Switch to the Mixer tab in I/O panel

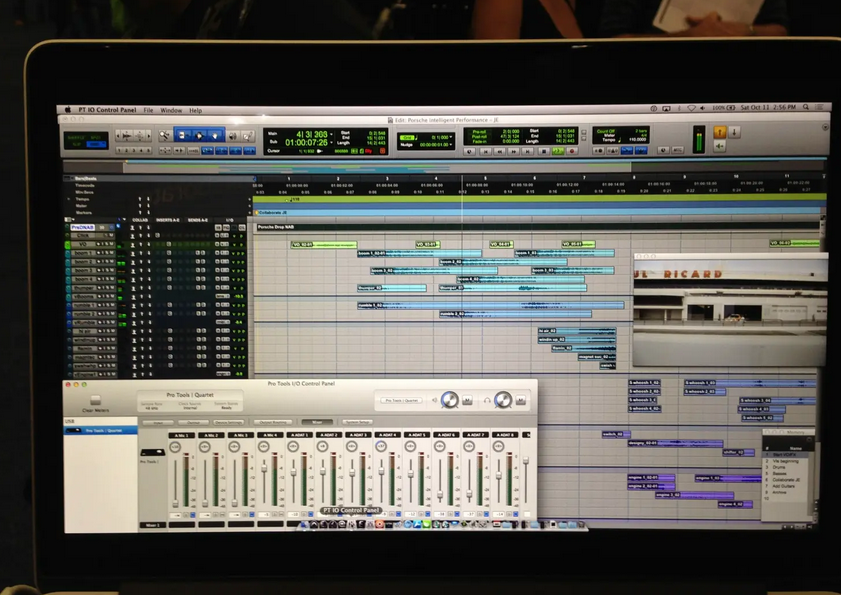[x=317, y=422]
